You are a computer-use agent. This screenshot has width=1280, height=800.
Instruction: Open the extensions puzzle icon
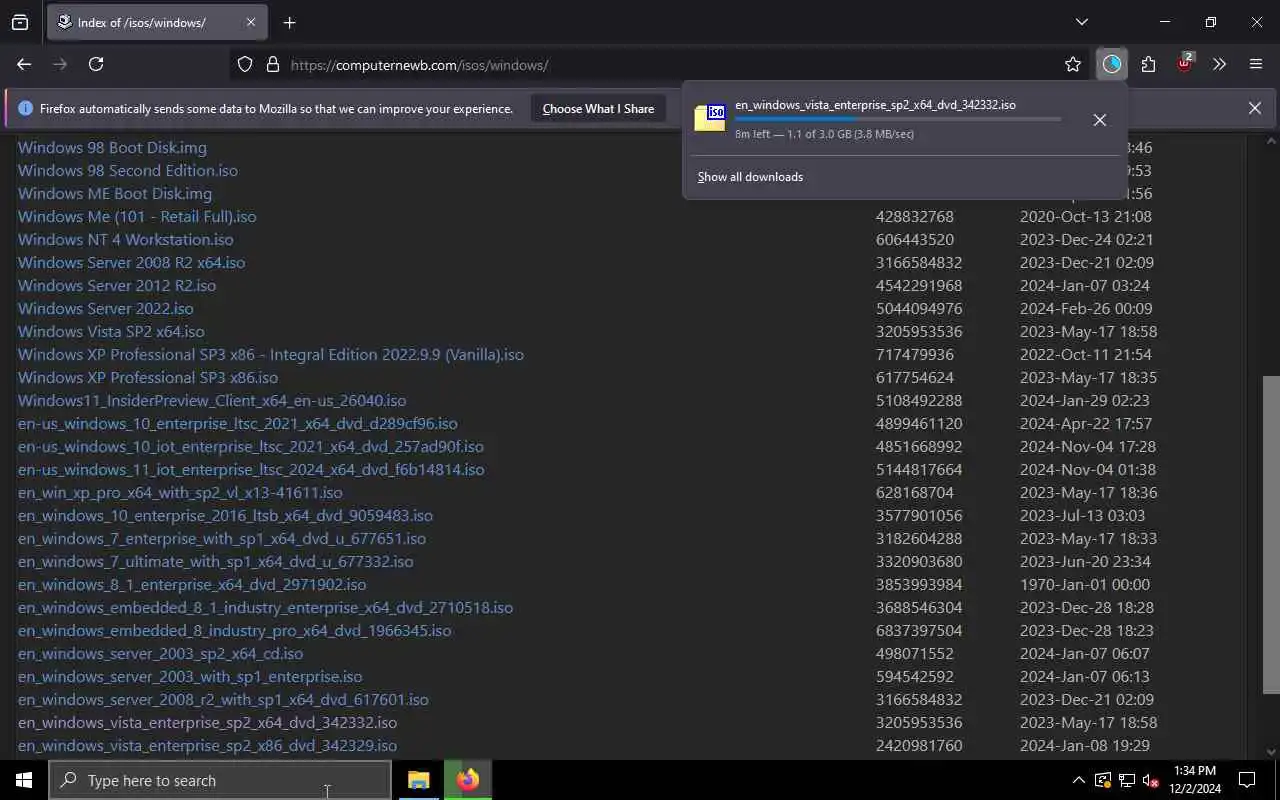point(1148,64)
